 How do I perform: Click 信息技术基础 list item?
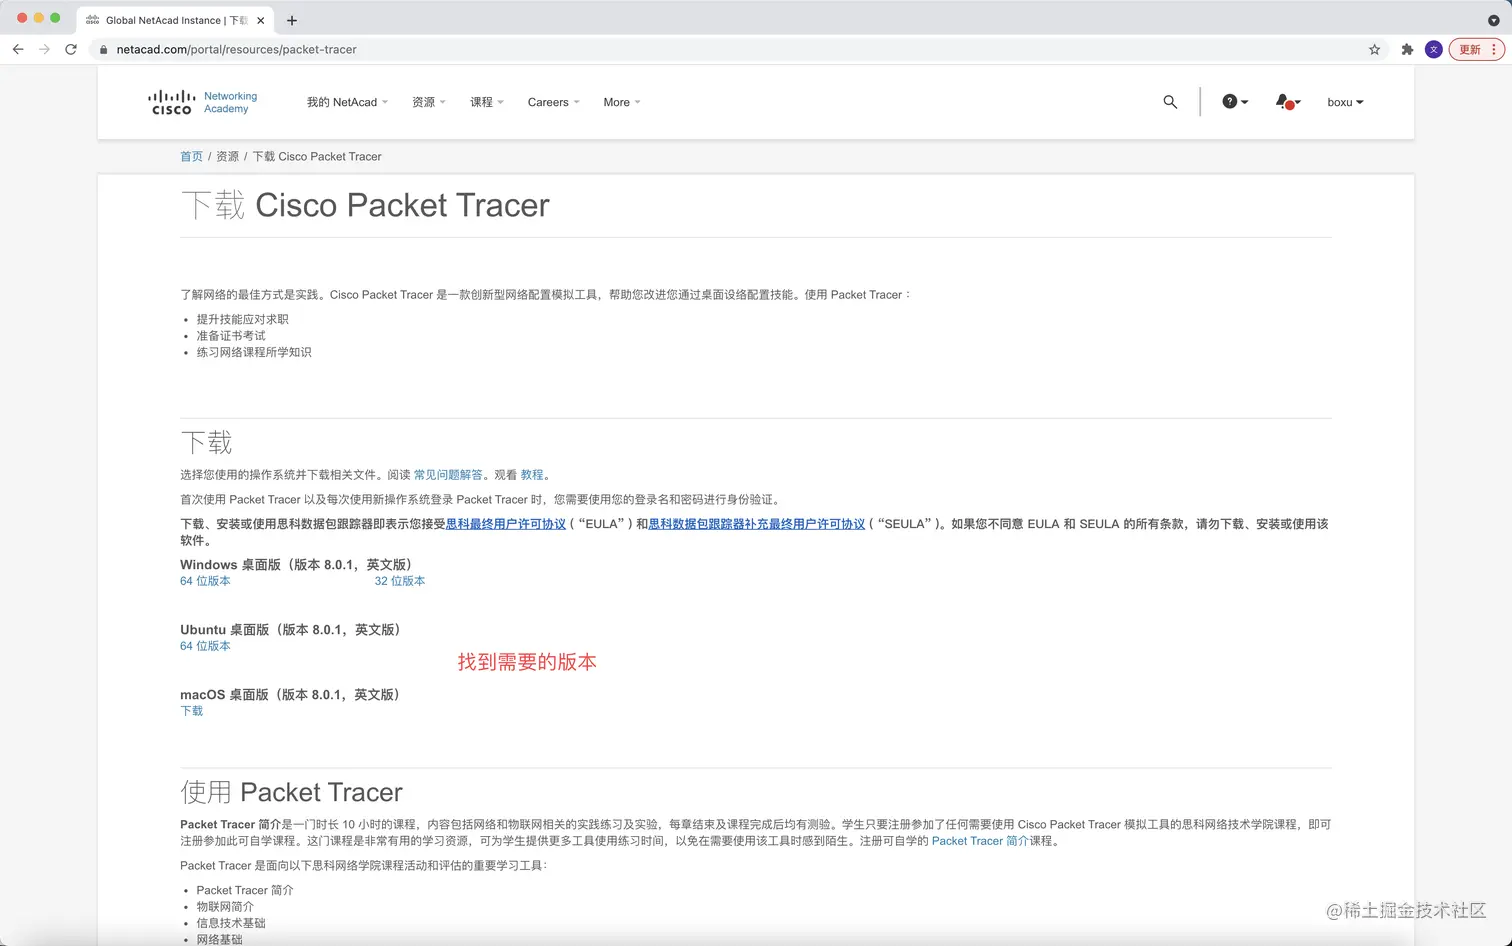pos(231,923)
